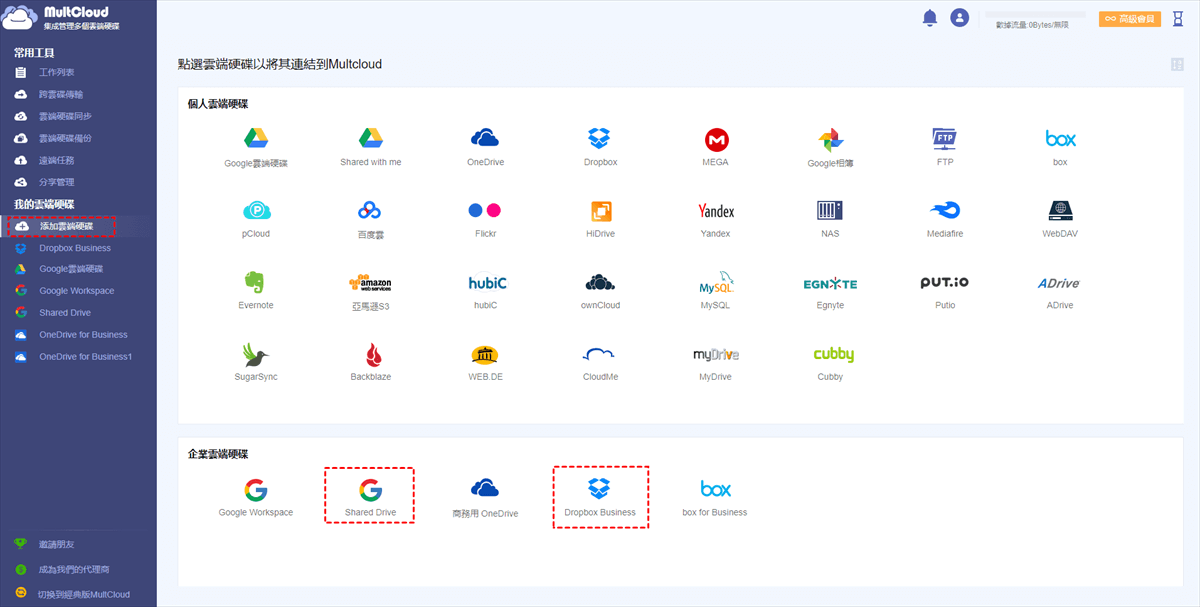Choose the FTP connection icon
The height and width of the screenshot is (607, 1200).
[x=945, y=138]
